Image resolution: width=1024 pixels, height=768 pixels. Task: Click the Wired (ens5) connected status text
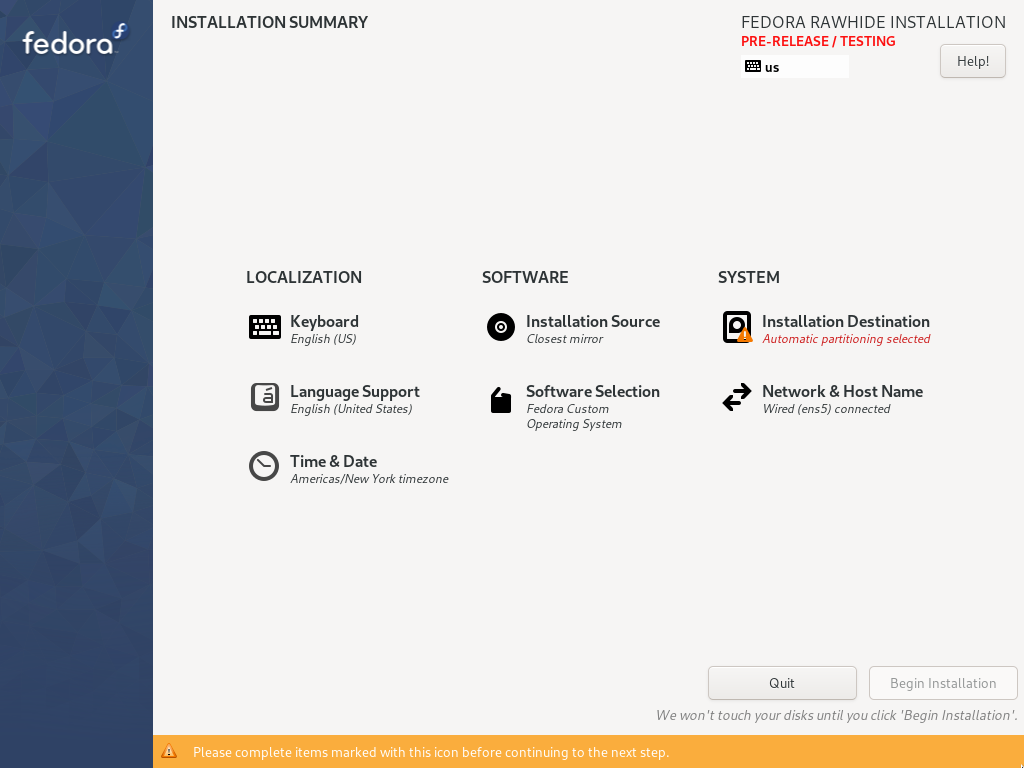coord(826,409)
